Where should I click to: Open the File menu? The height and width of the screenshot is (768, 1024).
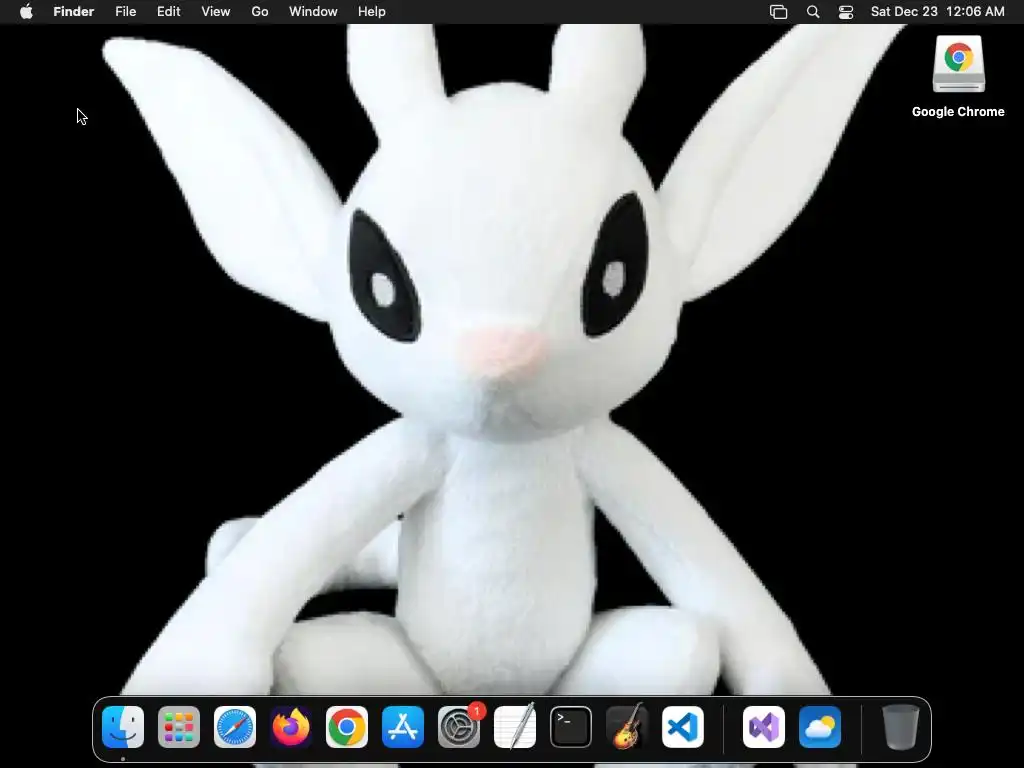click(x=125, y=12)
